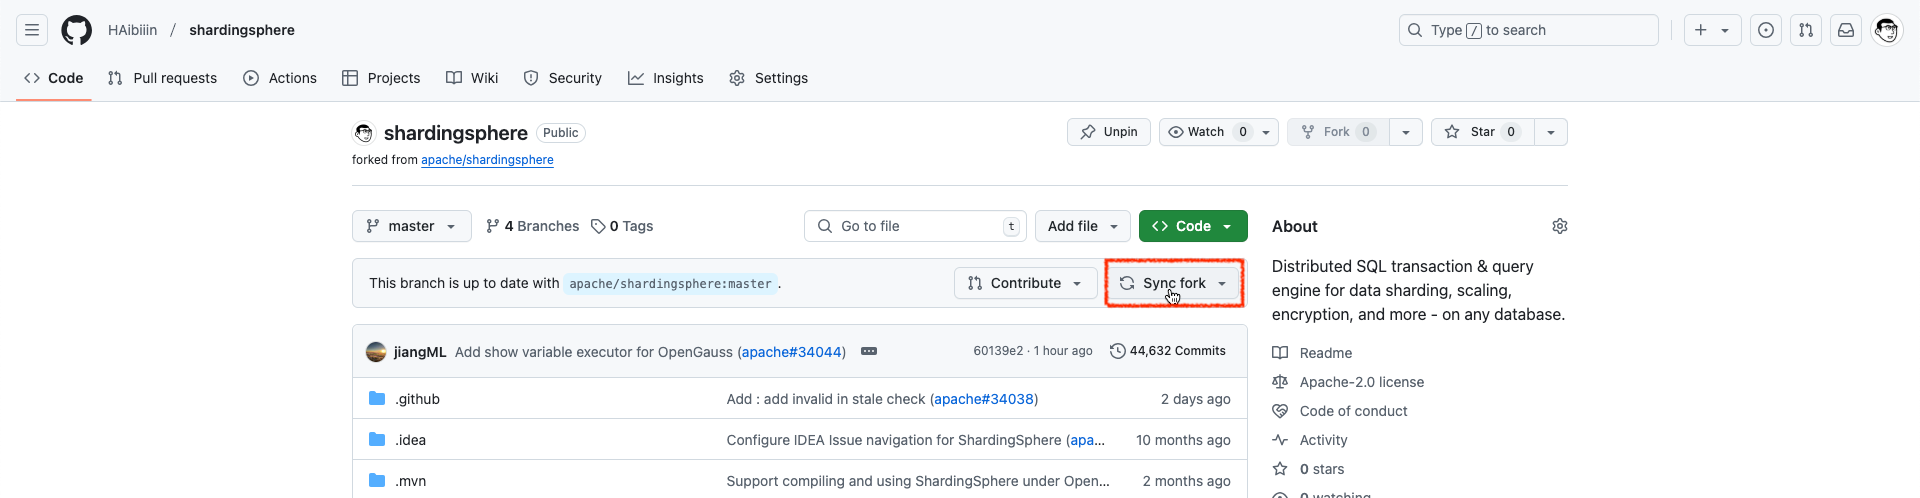Open the Issues icon in header
The image size is (1920, 498).
coord(1766,30)
